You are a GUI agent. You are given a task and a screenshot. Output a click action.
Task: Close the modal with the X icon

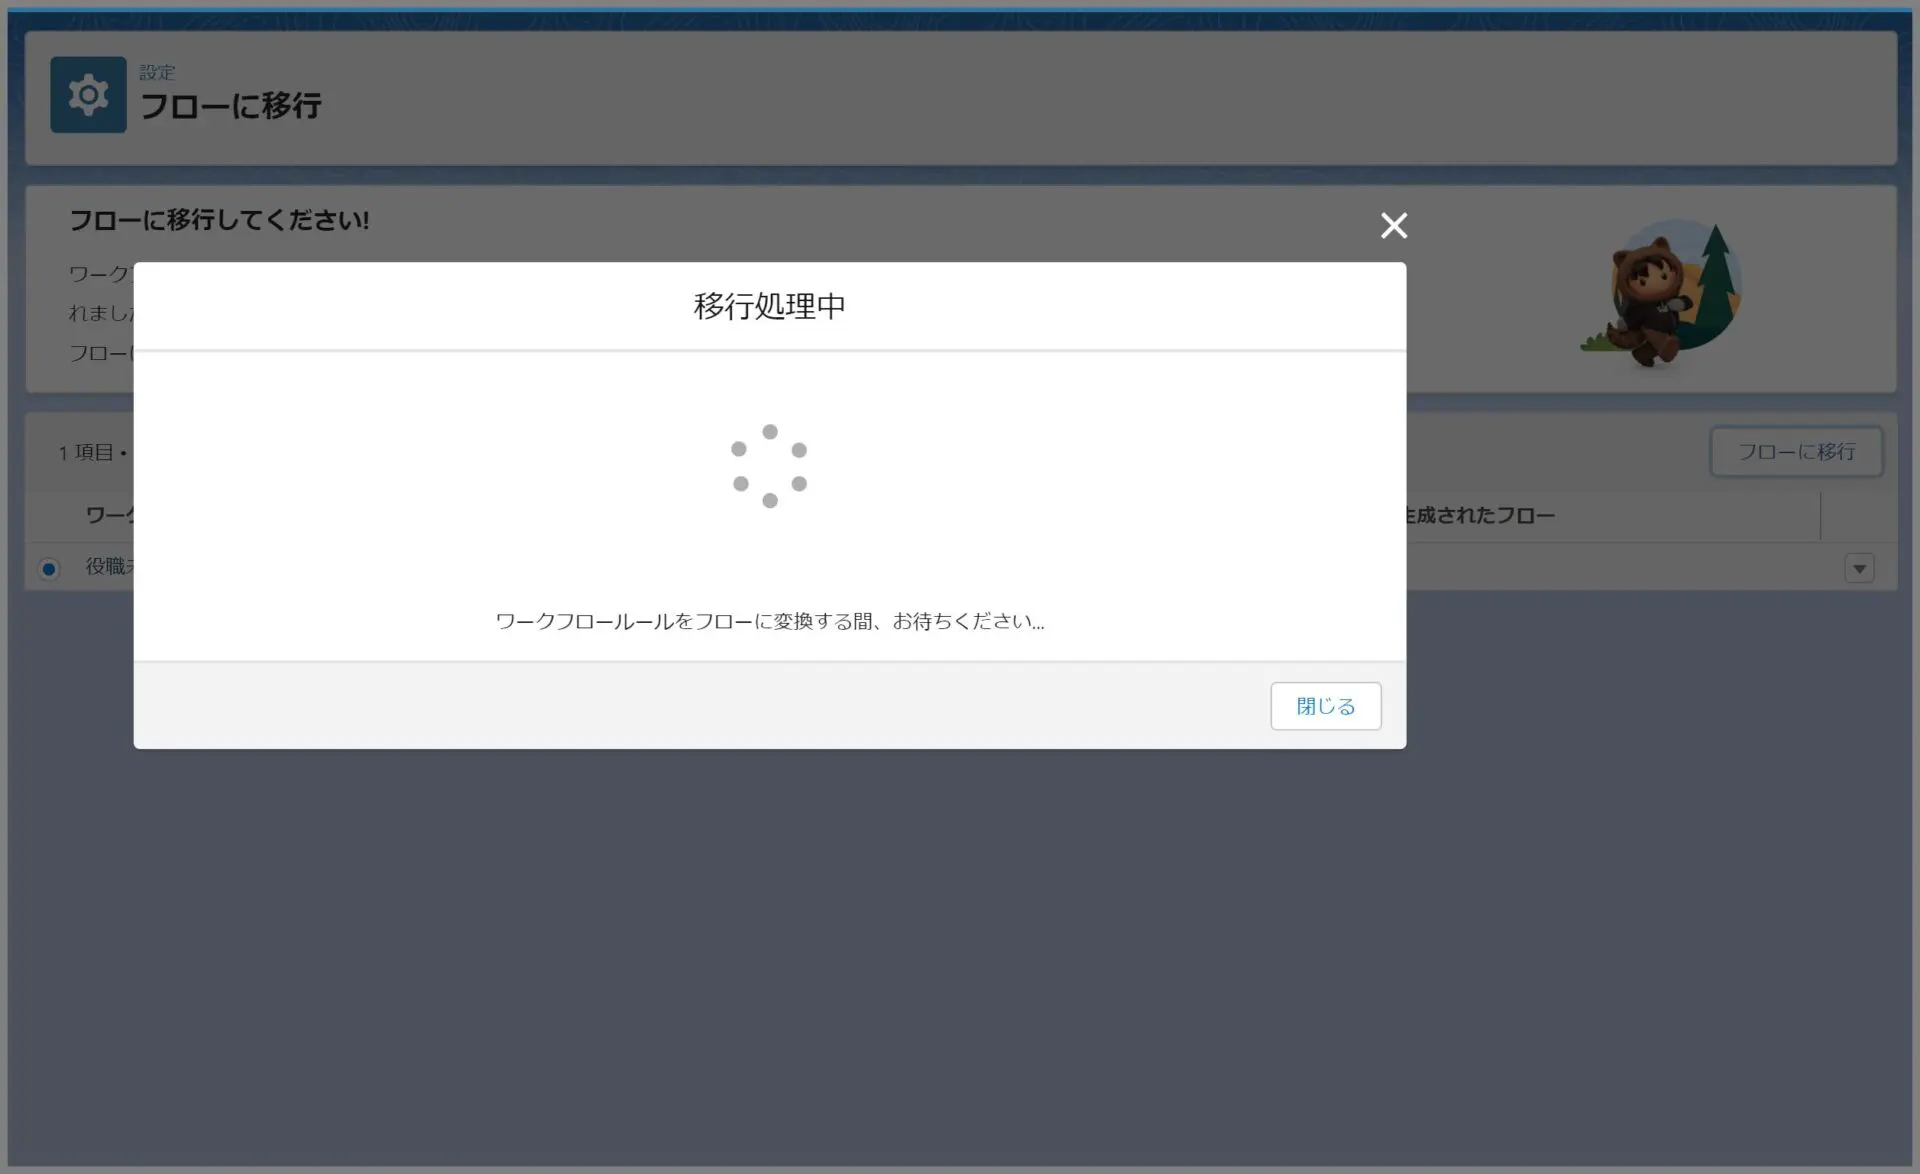(1393, 226)
